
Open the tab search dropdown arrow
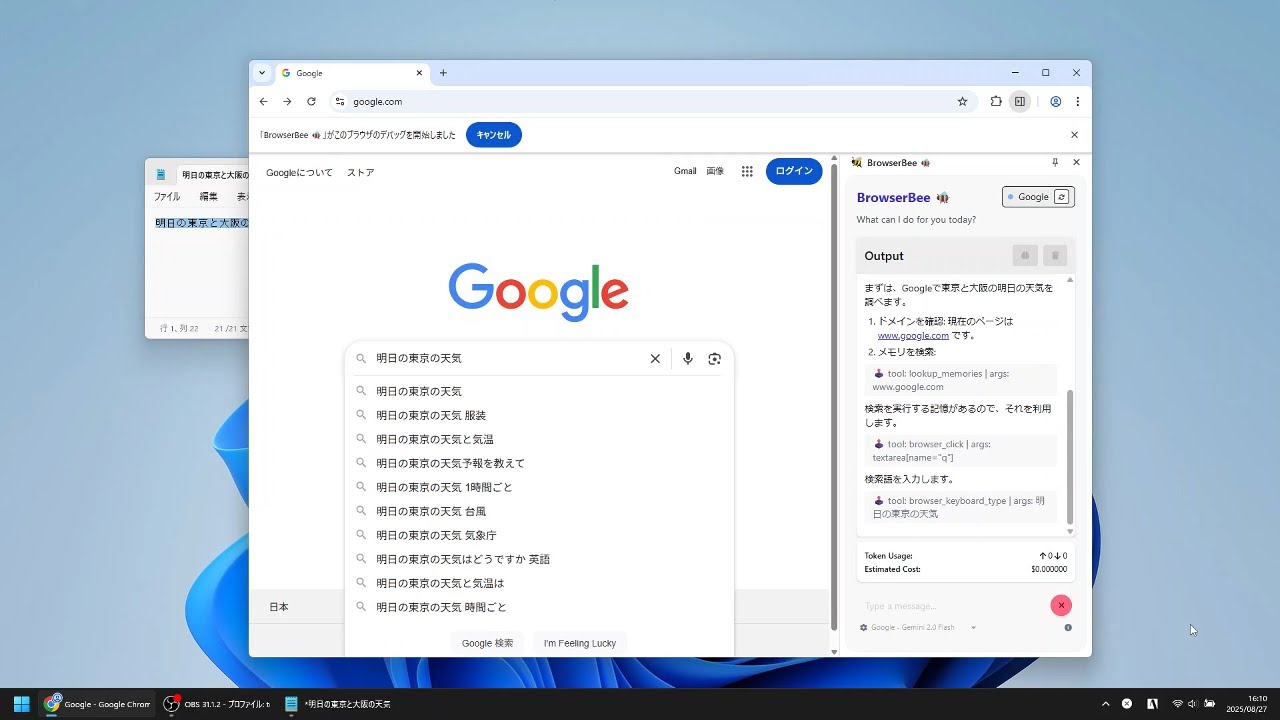[262, 73]
